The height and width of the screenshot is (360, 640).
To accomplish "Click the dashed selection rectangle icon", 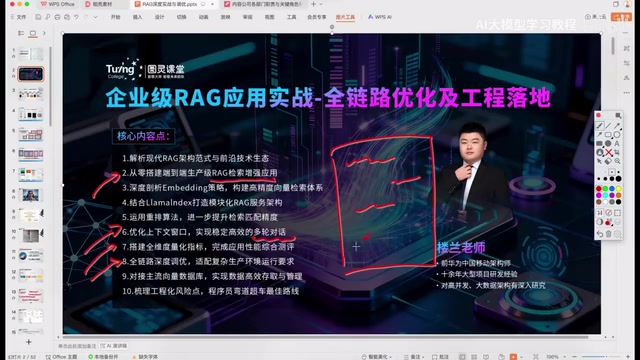I will [x=617, y=213].
